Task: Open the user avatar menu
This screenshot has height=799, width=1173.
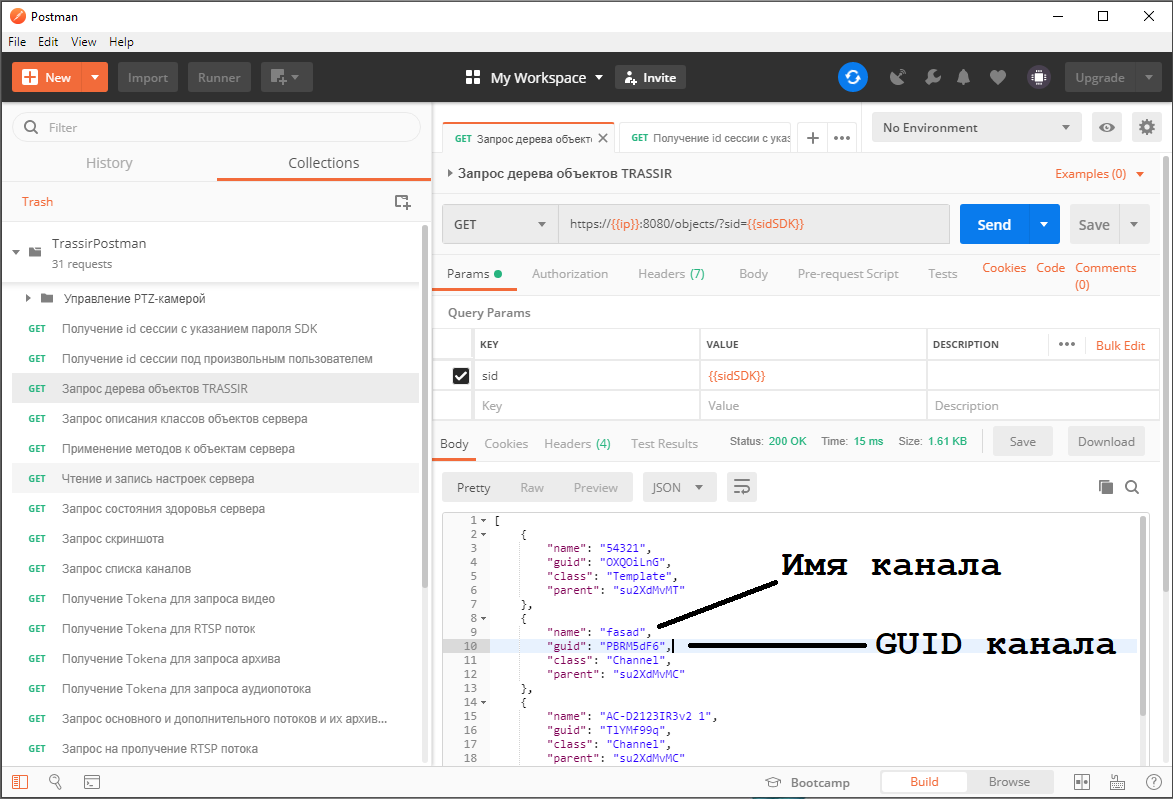Action: [1038, 77]
